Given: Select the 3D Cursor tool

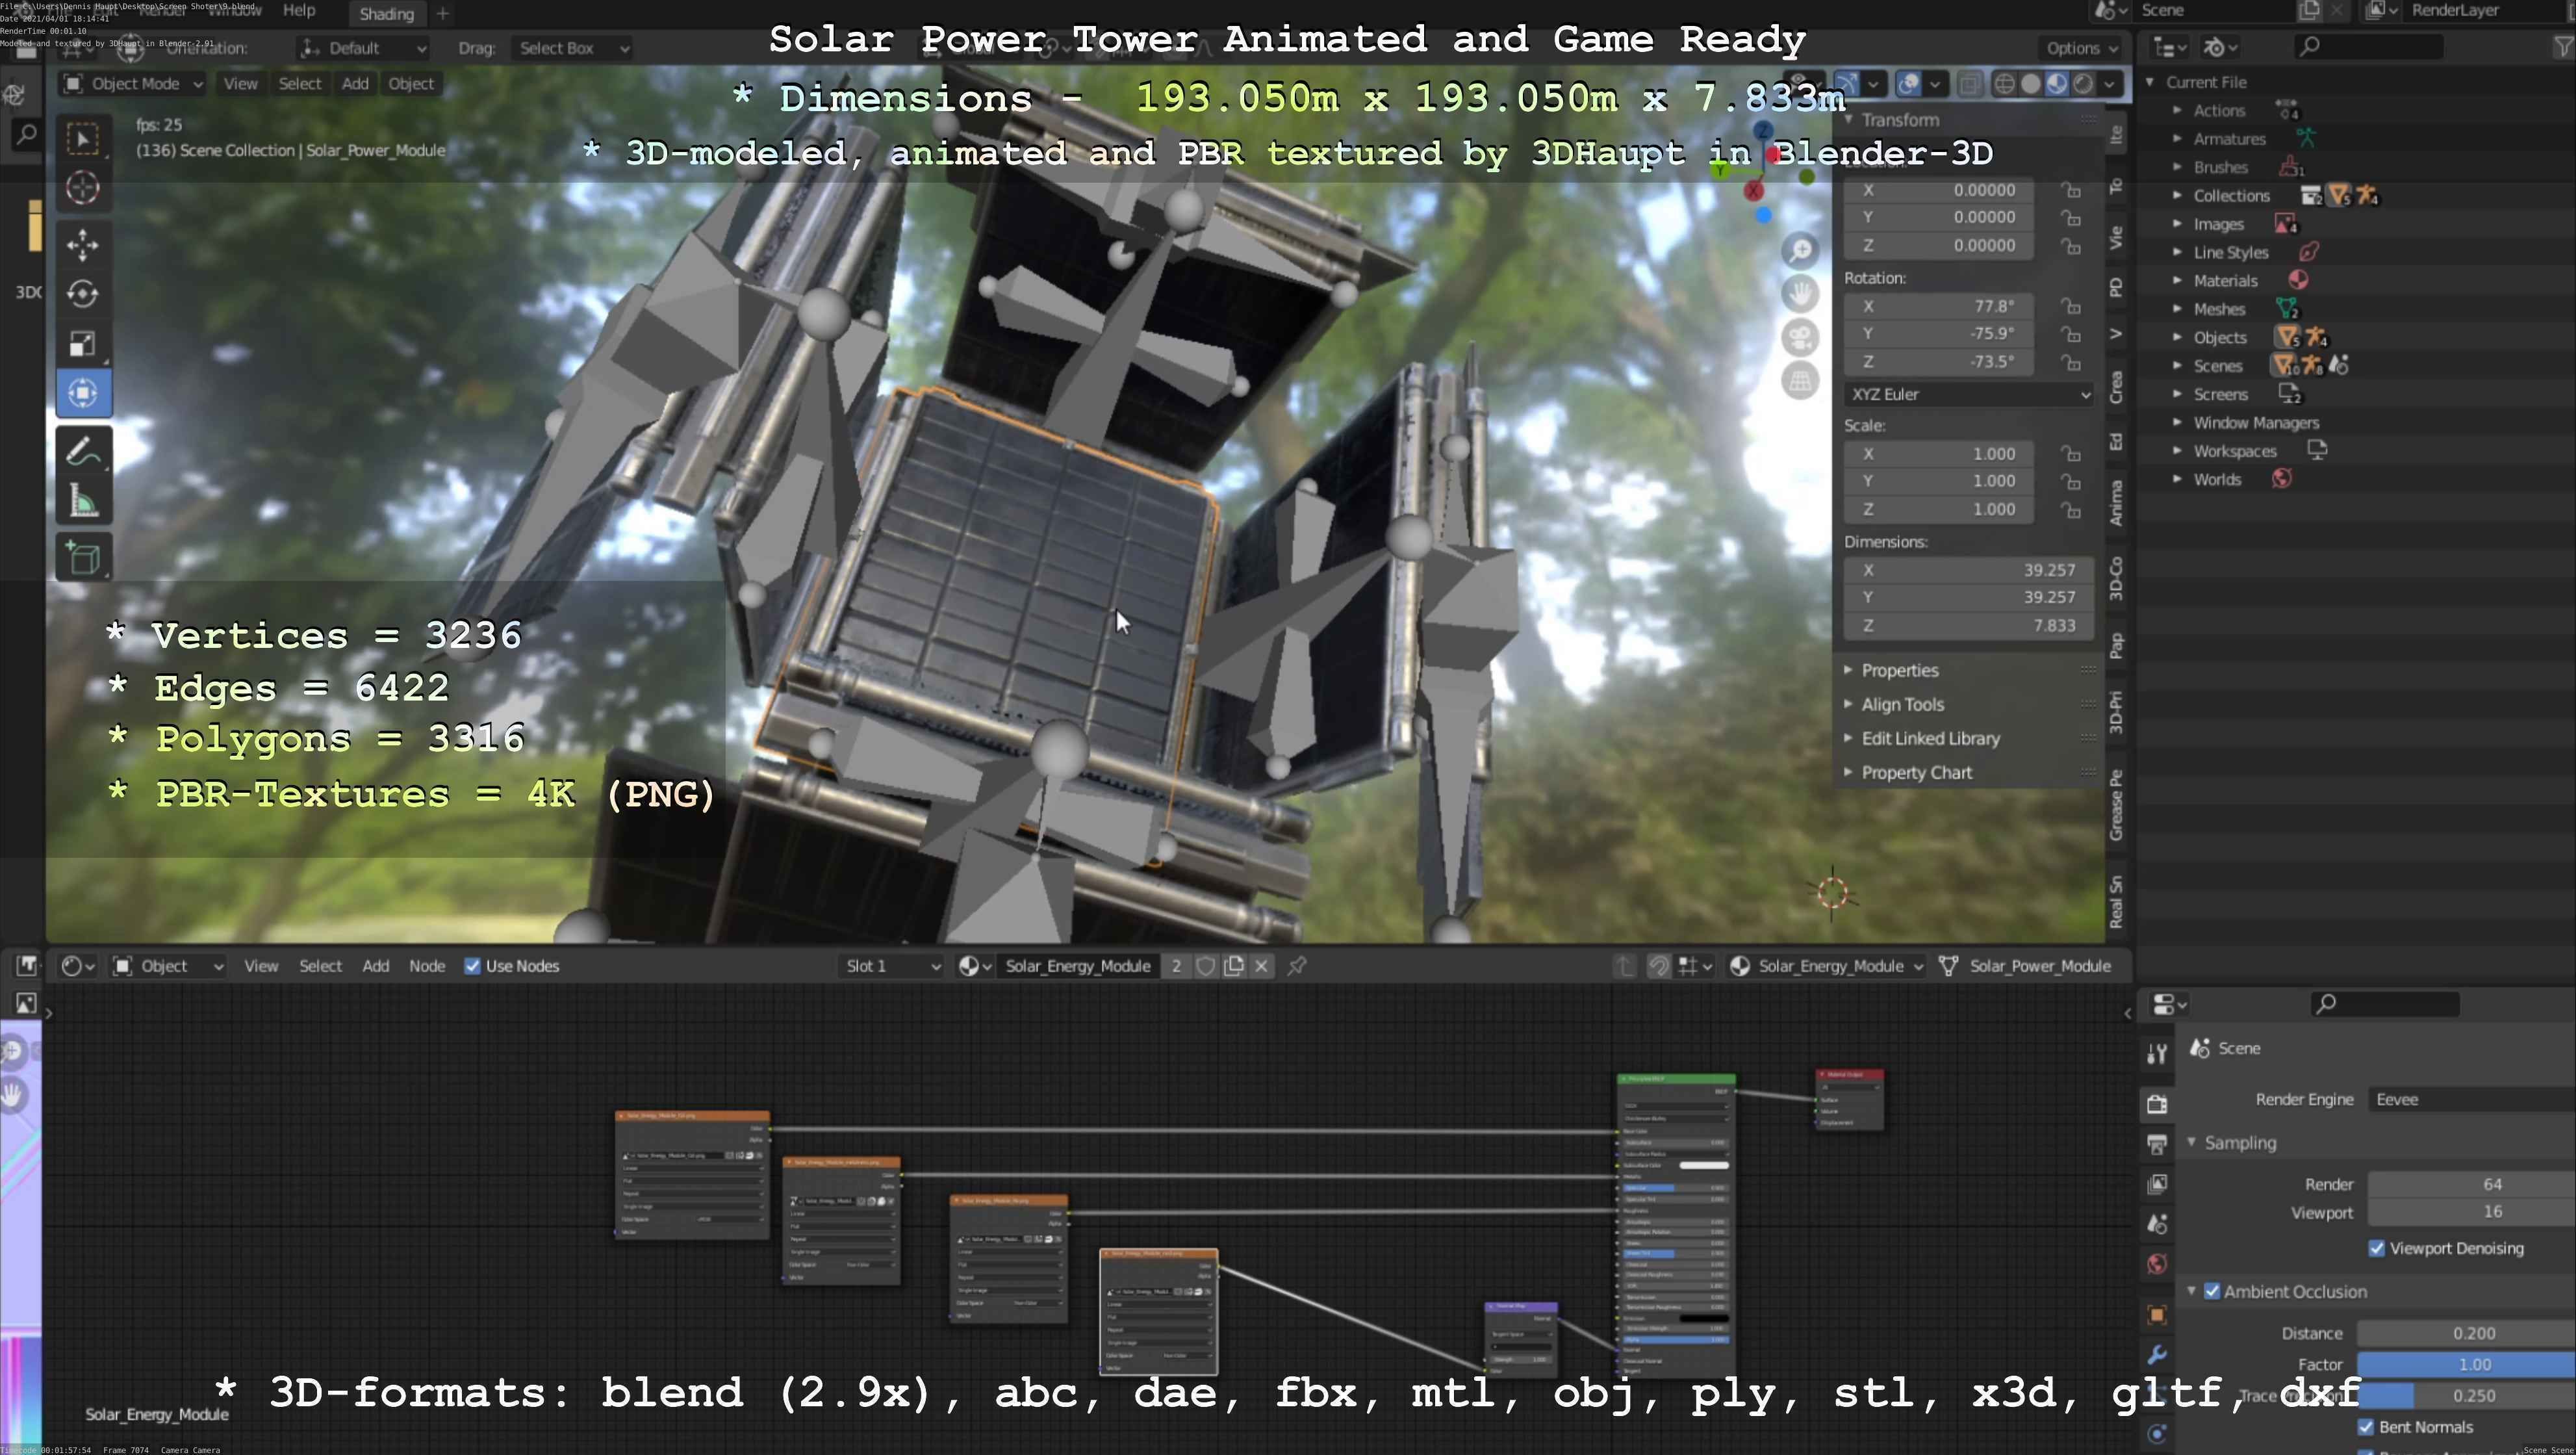Looking at the screenshot, I should 82,188.
